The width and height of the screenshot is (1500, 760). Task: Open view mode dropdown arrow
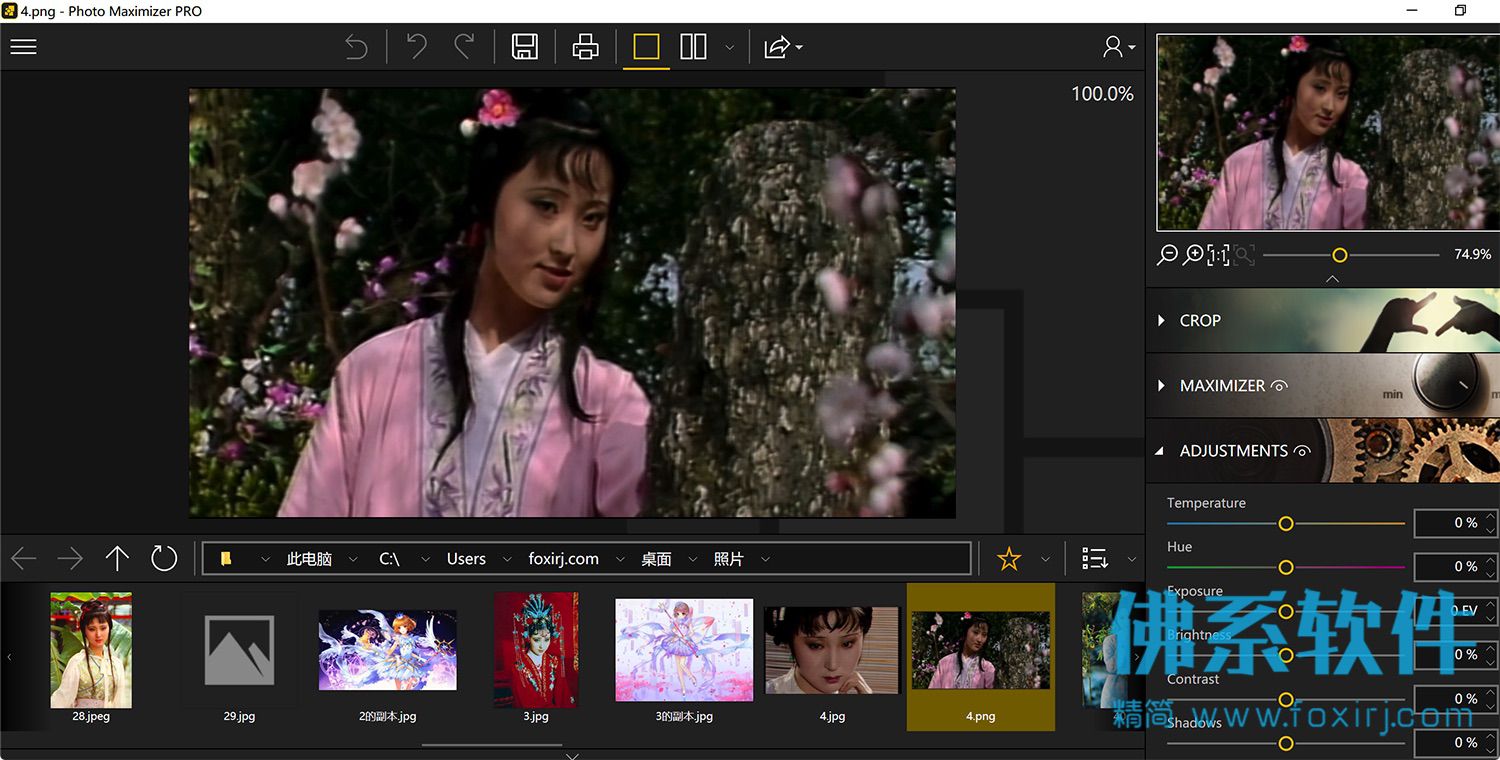pos(729,48)
